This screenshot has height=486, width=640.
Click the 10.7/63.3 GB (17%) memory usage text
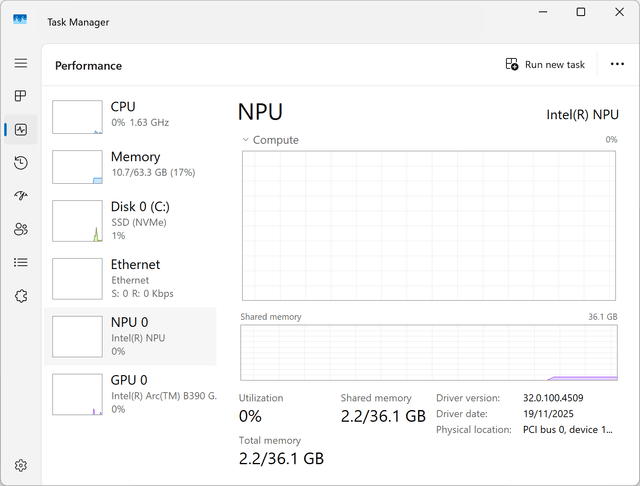click(x=153, y=173)
